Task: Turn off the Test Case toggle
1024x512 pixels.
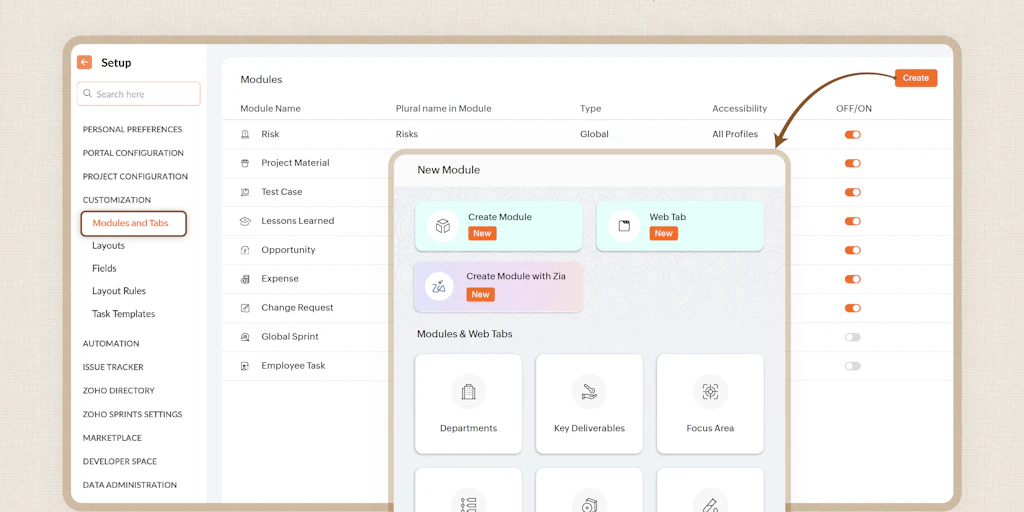Action: click(x=852, y=192)
